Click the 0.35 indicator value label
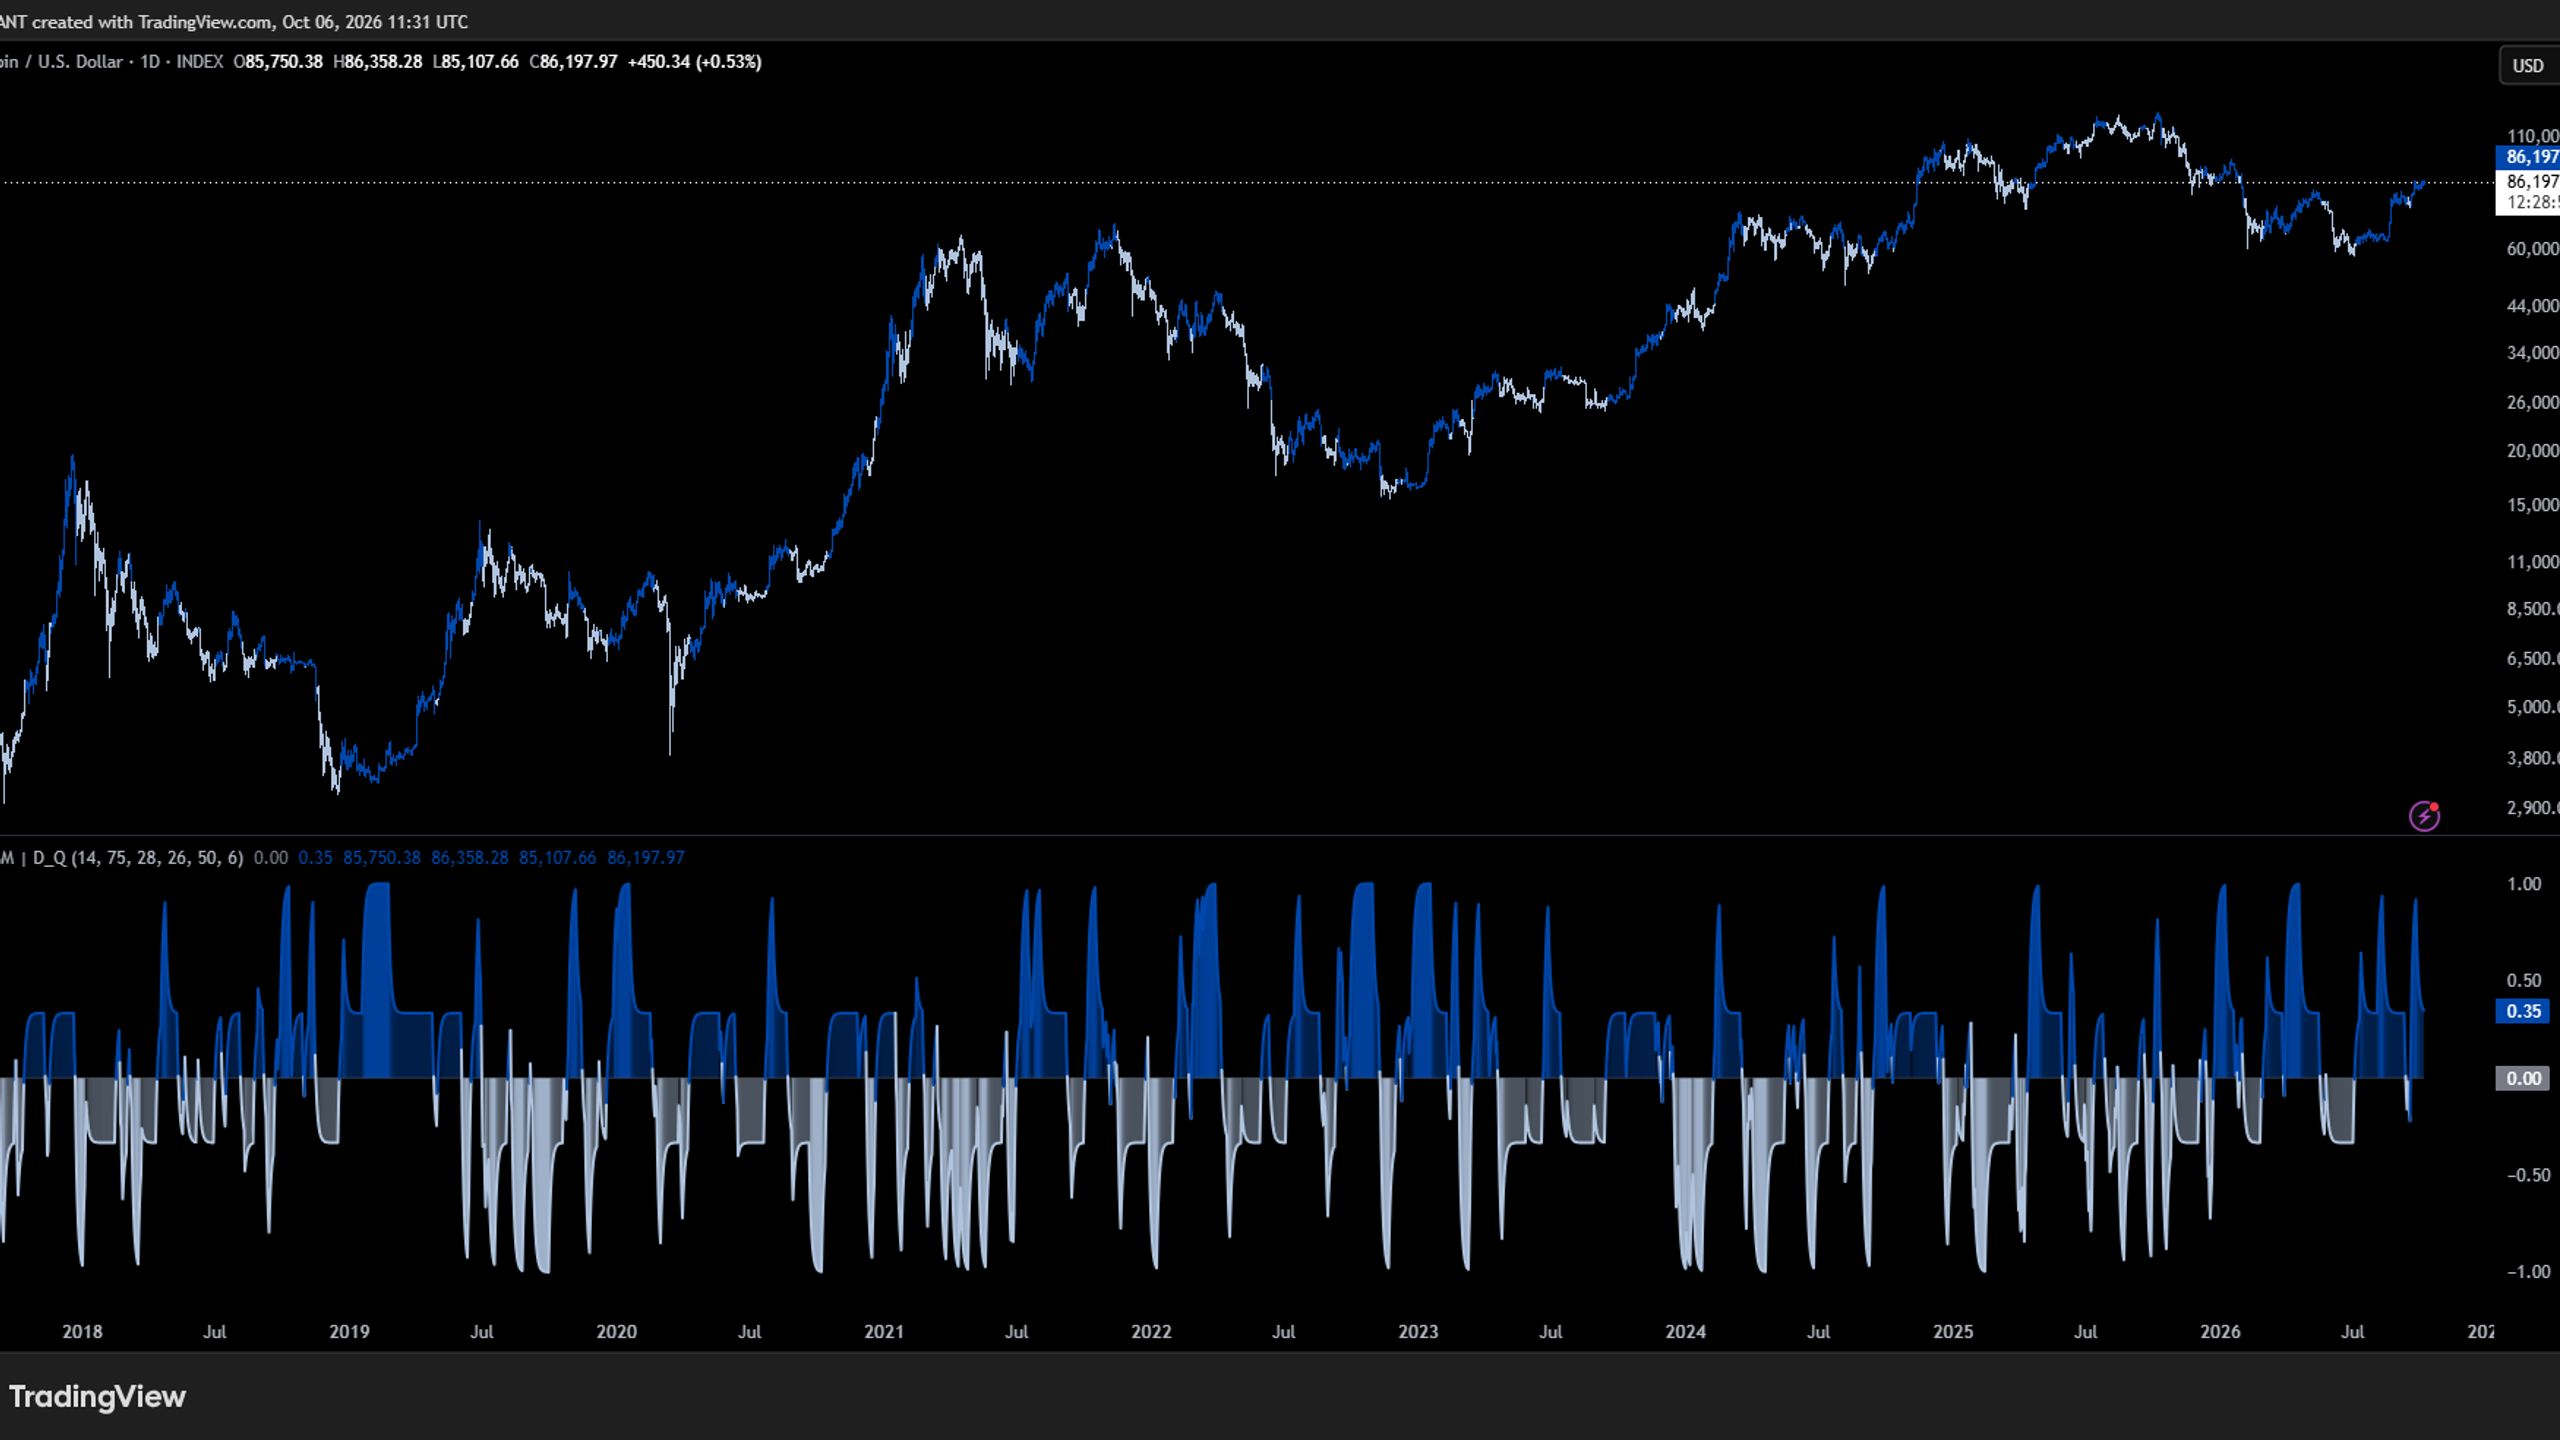The image size is (2560, 1440). [2523, 1011]
